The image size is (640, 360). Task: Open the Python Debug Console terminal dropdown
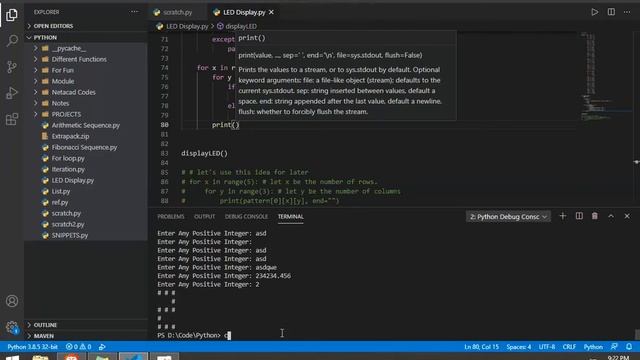coord(508,217)
